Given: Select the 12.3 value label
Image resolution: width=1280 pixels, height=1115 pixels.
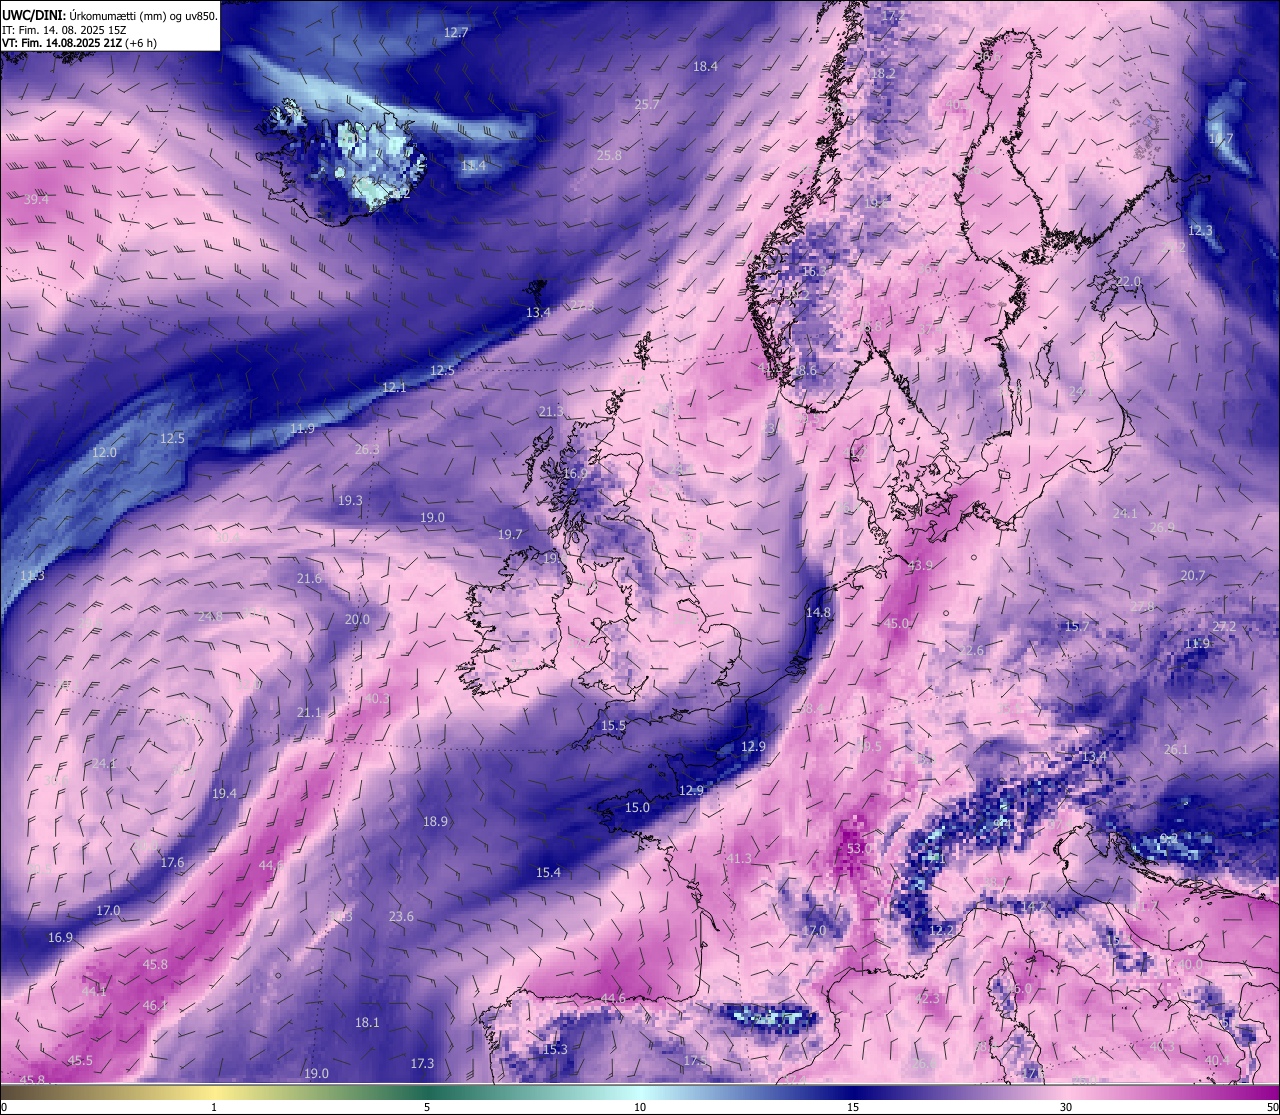Looking at the screenshot, I should tap(1200, 230).
